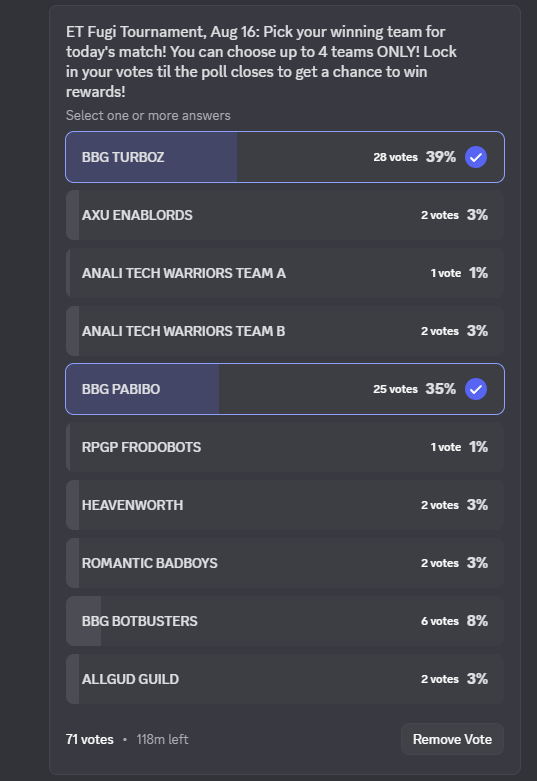This screenshot has width=537, height=781.
Task: Pick the HEAVENWORTH poll option
Action: coord(285,505)
